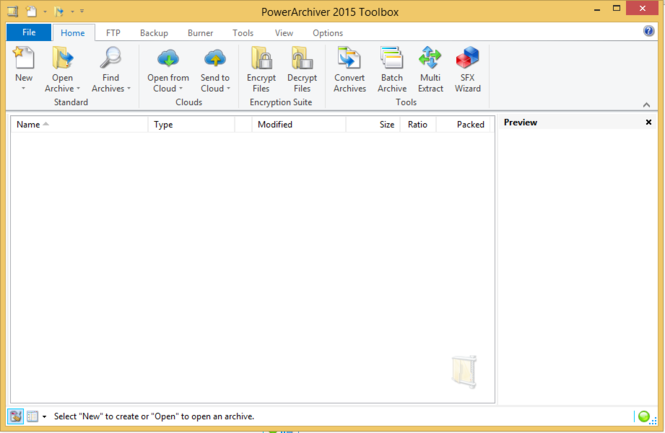Click the quick access application icon

[x=13, y=11]
